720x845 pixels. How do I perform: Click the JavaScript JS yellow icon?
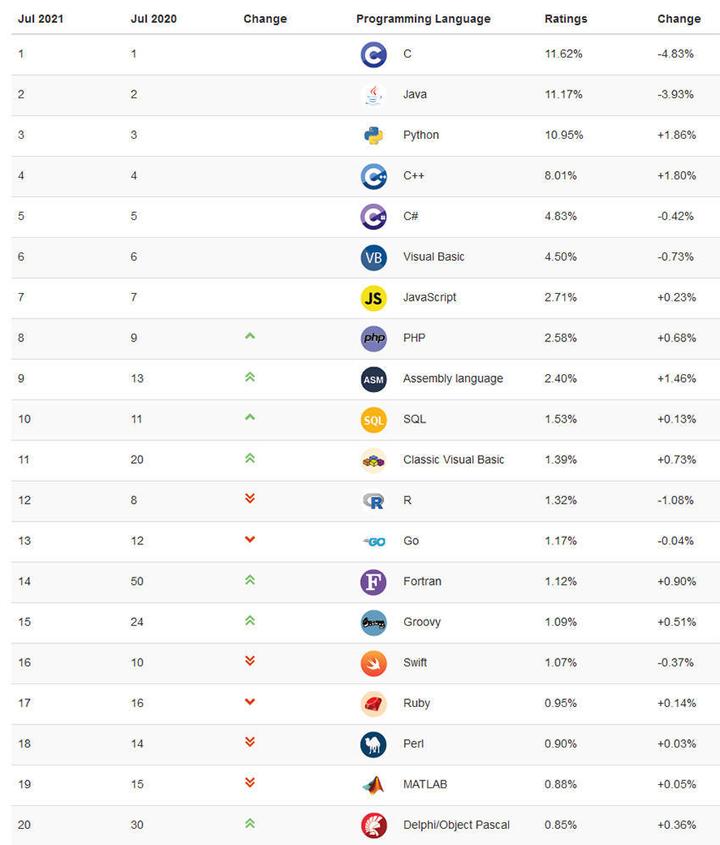[x=373, y=298]
